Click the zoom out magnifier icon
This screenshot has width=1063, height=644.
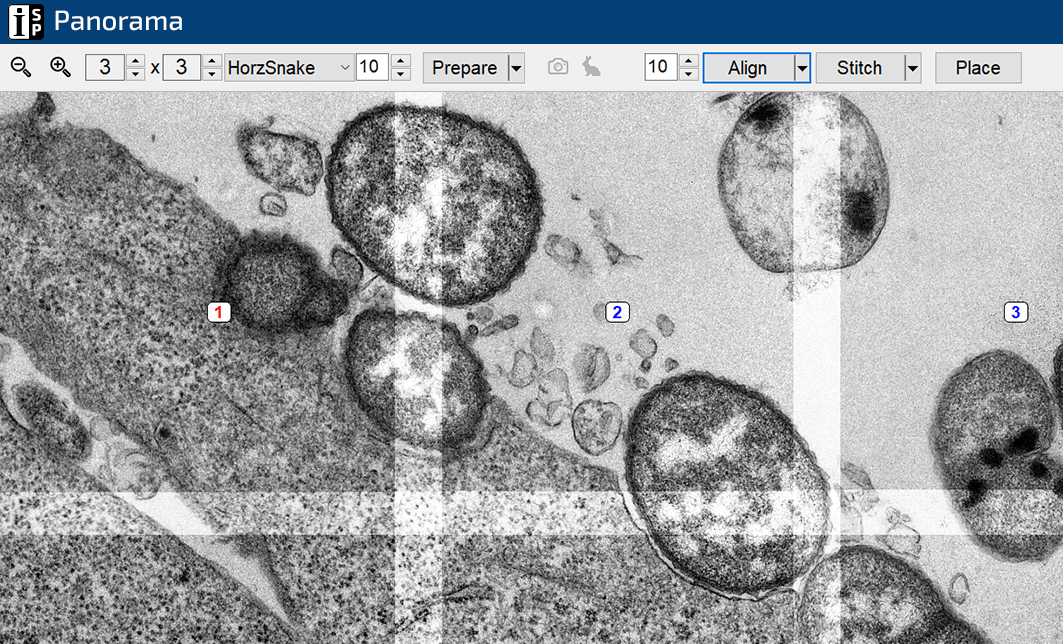(x=21, y=67)
